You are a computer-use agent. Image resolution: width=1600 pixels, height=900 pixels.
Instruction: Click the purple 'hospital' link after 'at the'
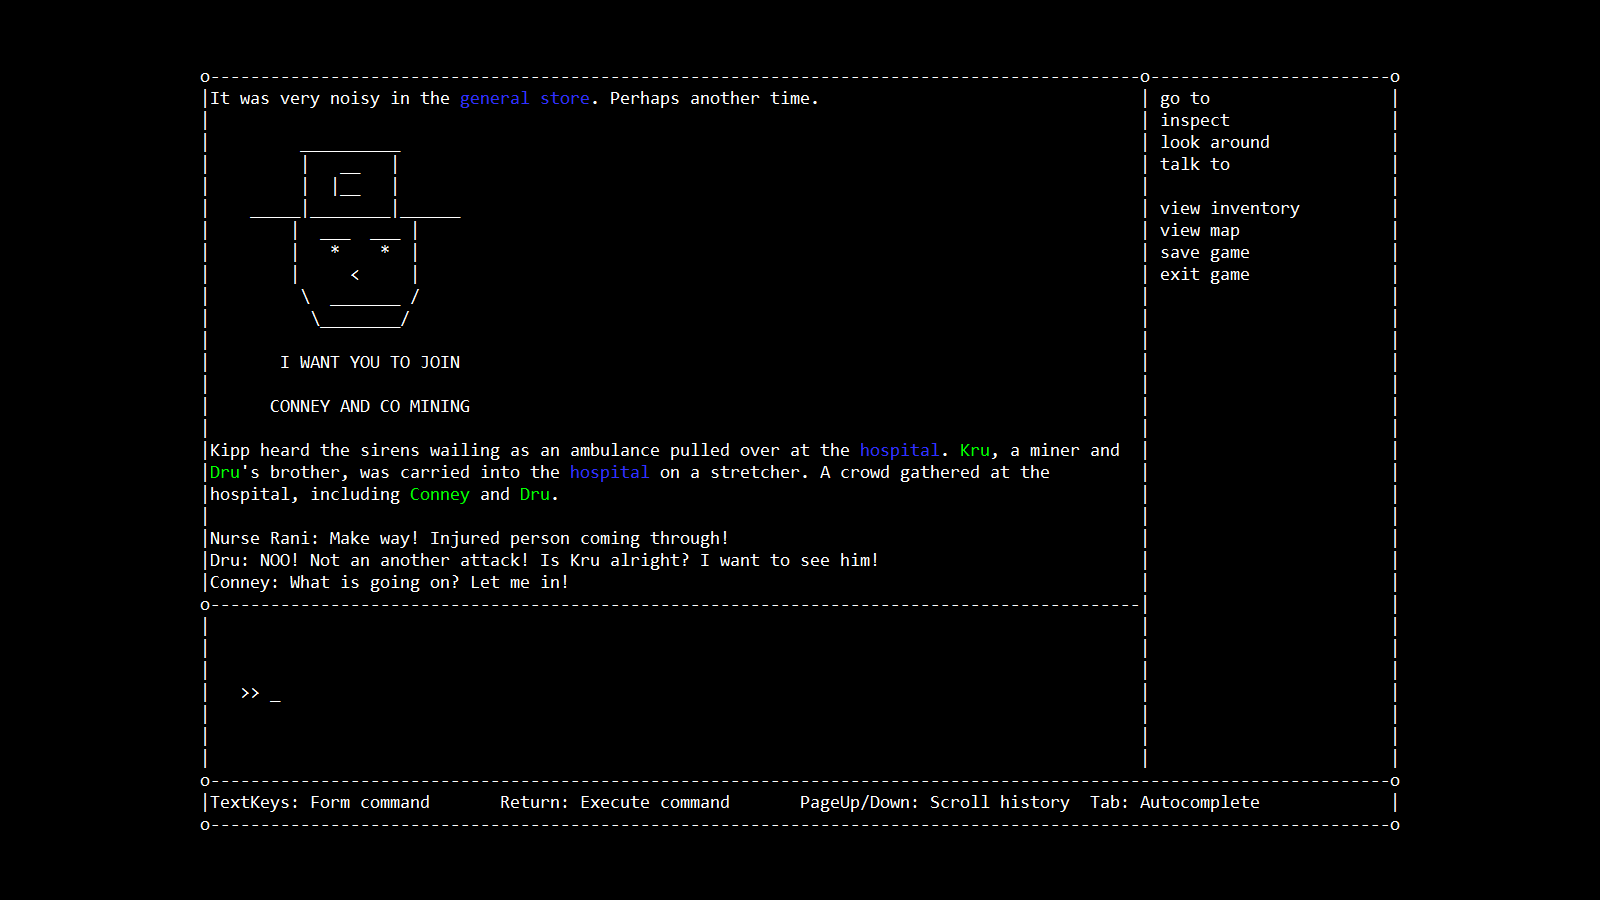pyautogui.click(x=900, y=450)
